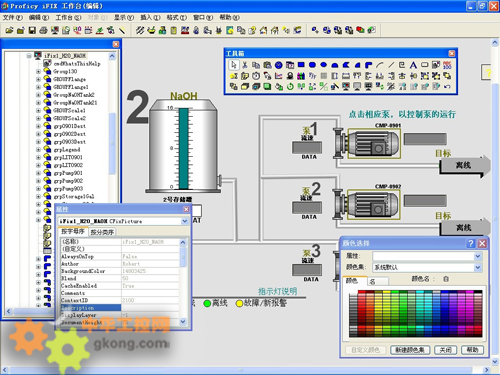Expand the grpPump901 tree node
500x375 pixels.
[x=38, y=173]
